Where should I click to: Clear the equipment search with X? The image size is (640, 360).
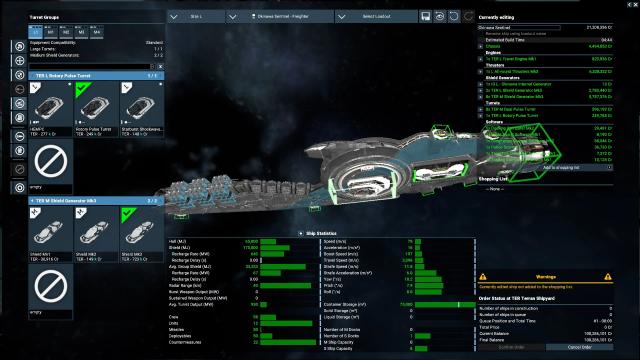click(x=160, y=67)
